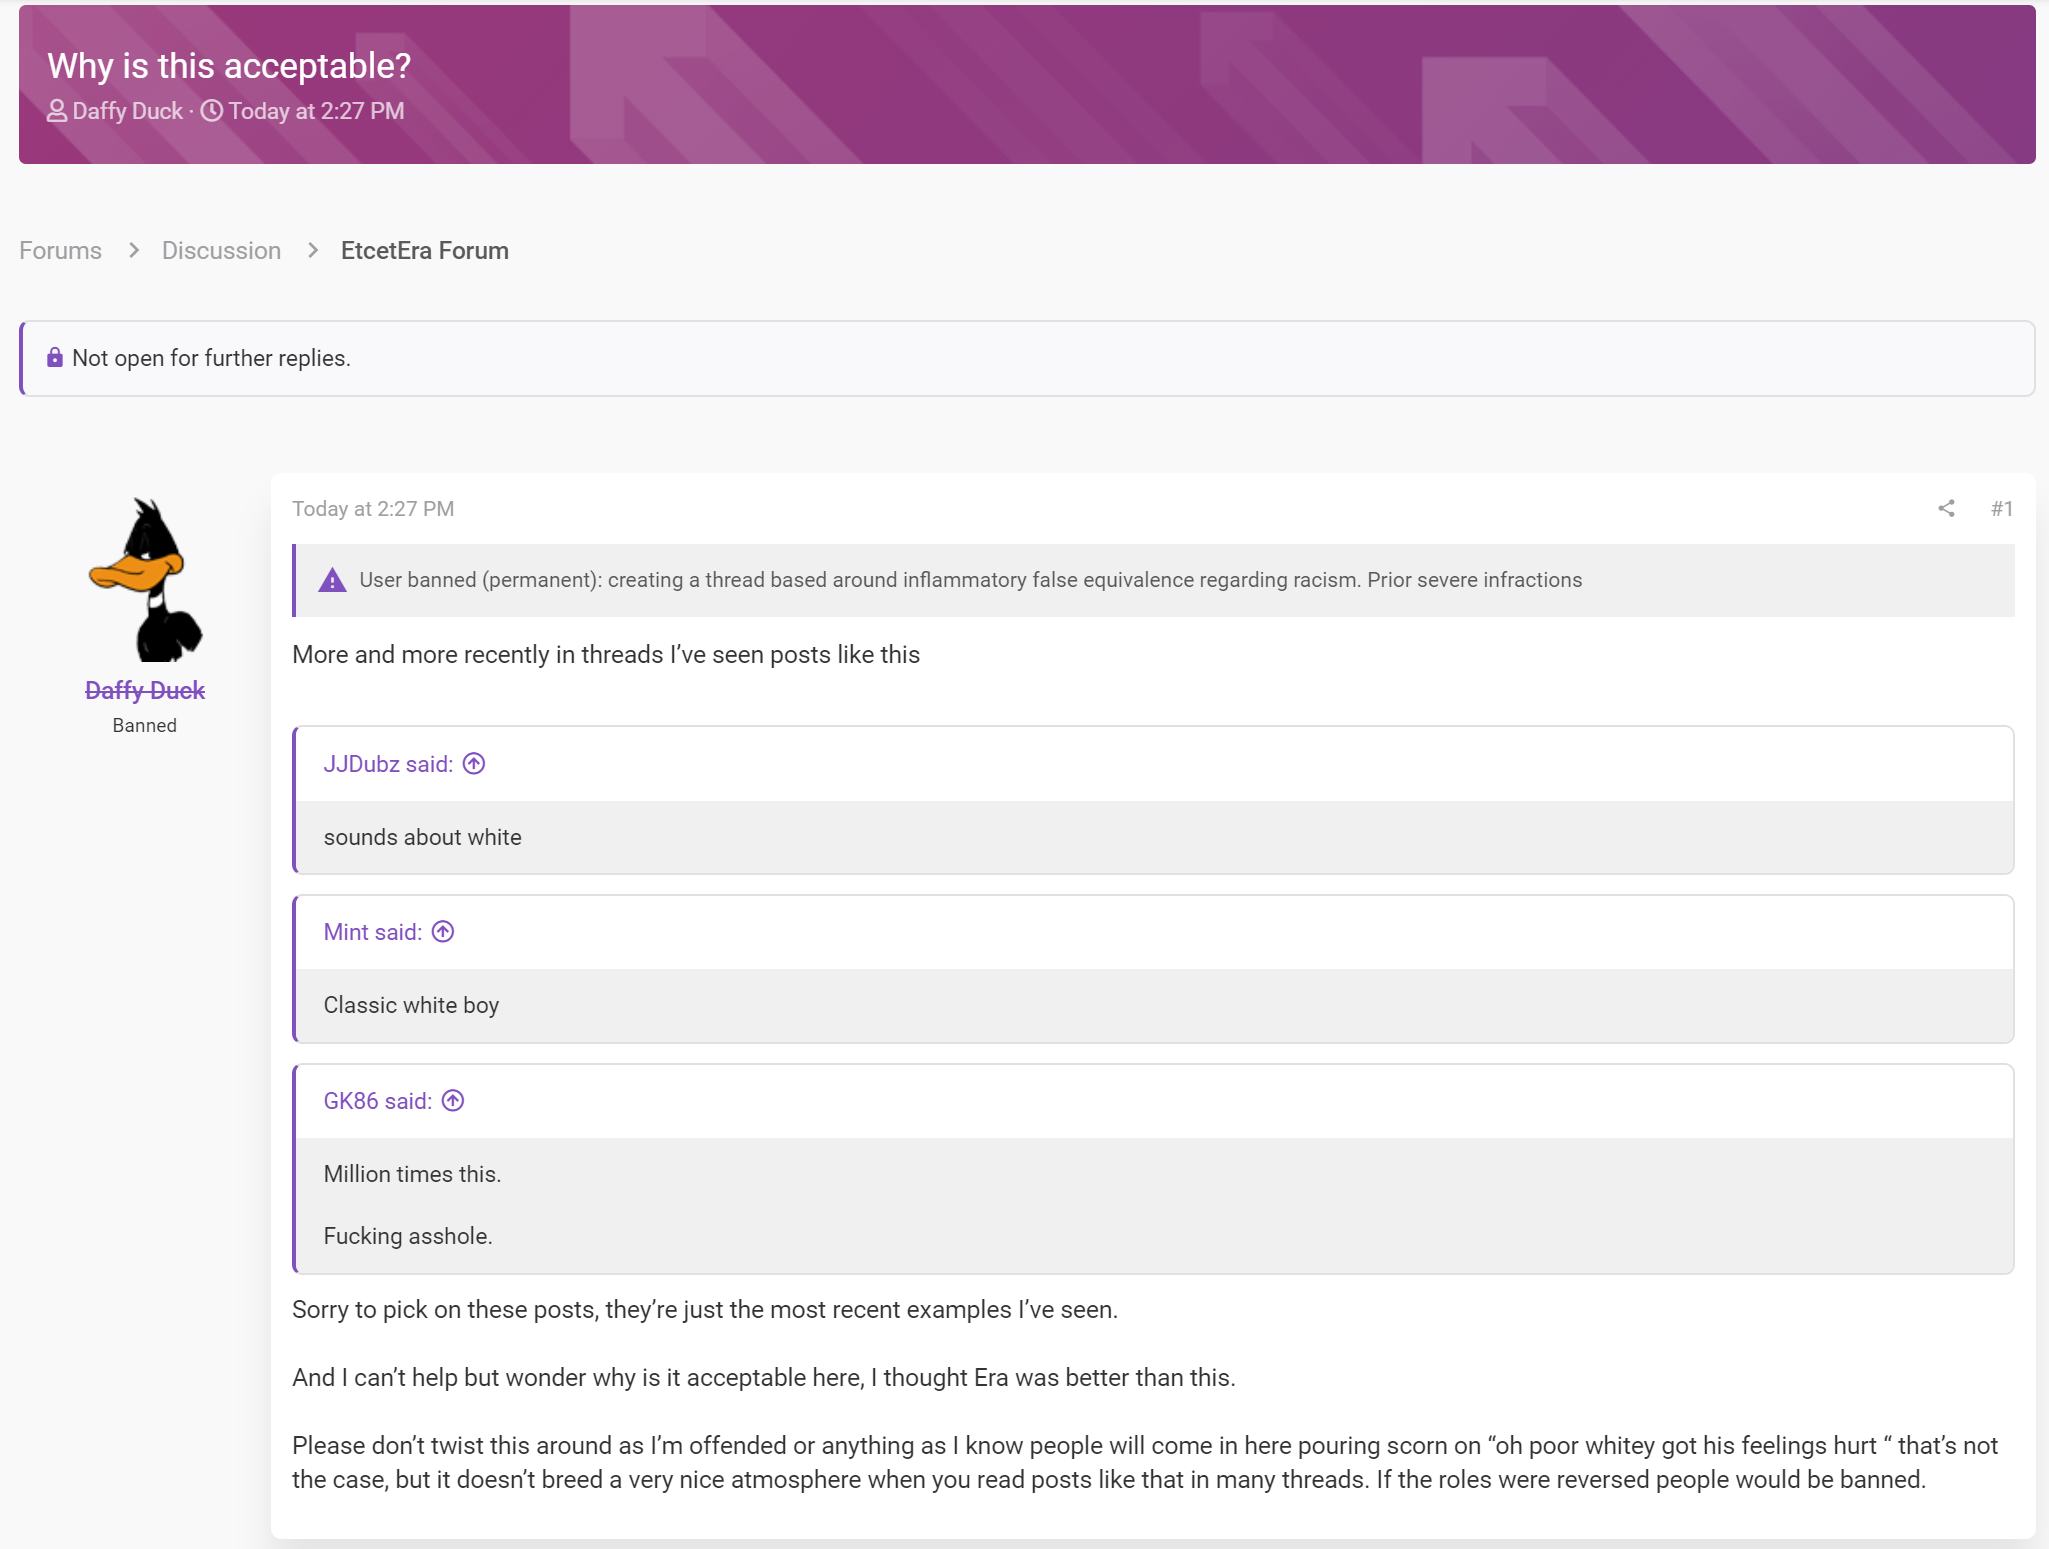This screenshot has width=2049, height=1549.
Task: Click the 'GK86 said:' quote link
Action: click(x=378, y=1101)
